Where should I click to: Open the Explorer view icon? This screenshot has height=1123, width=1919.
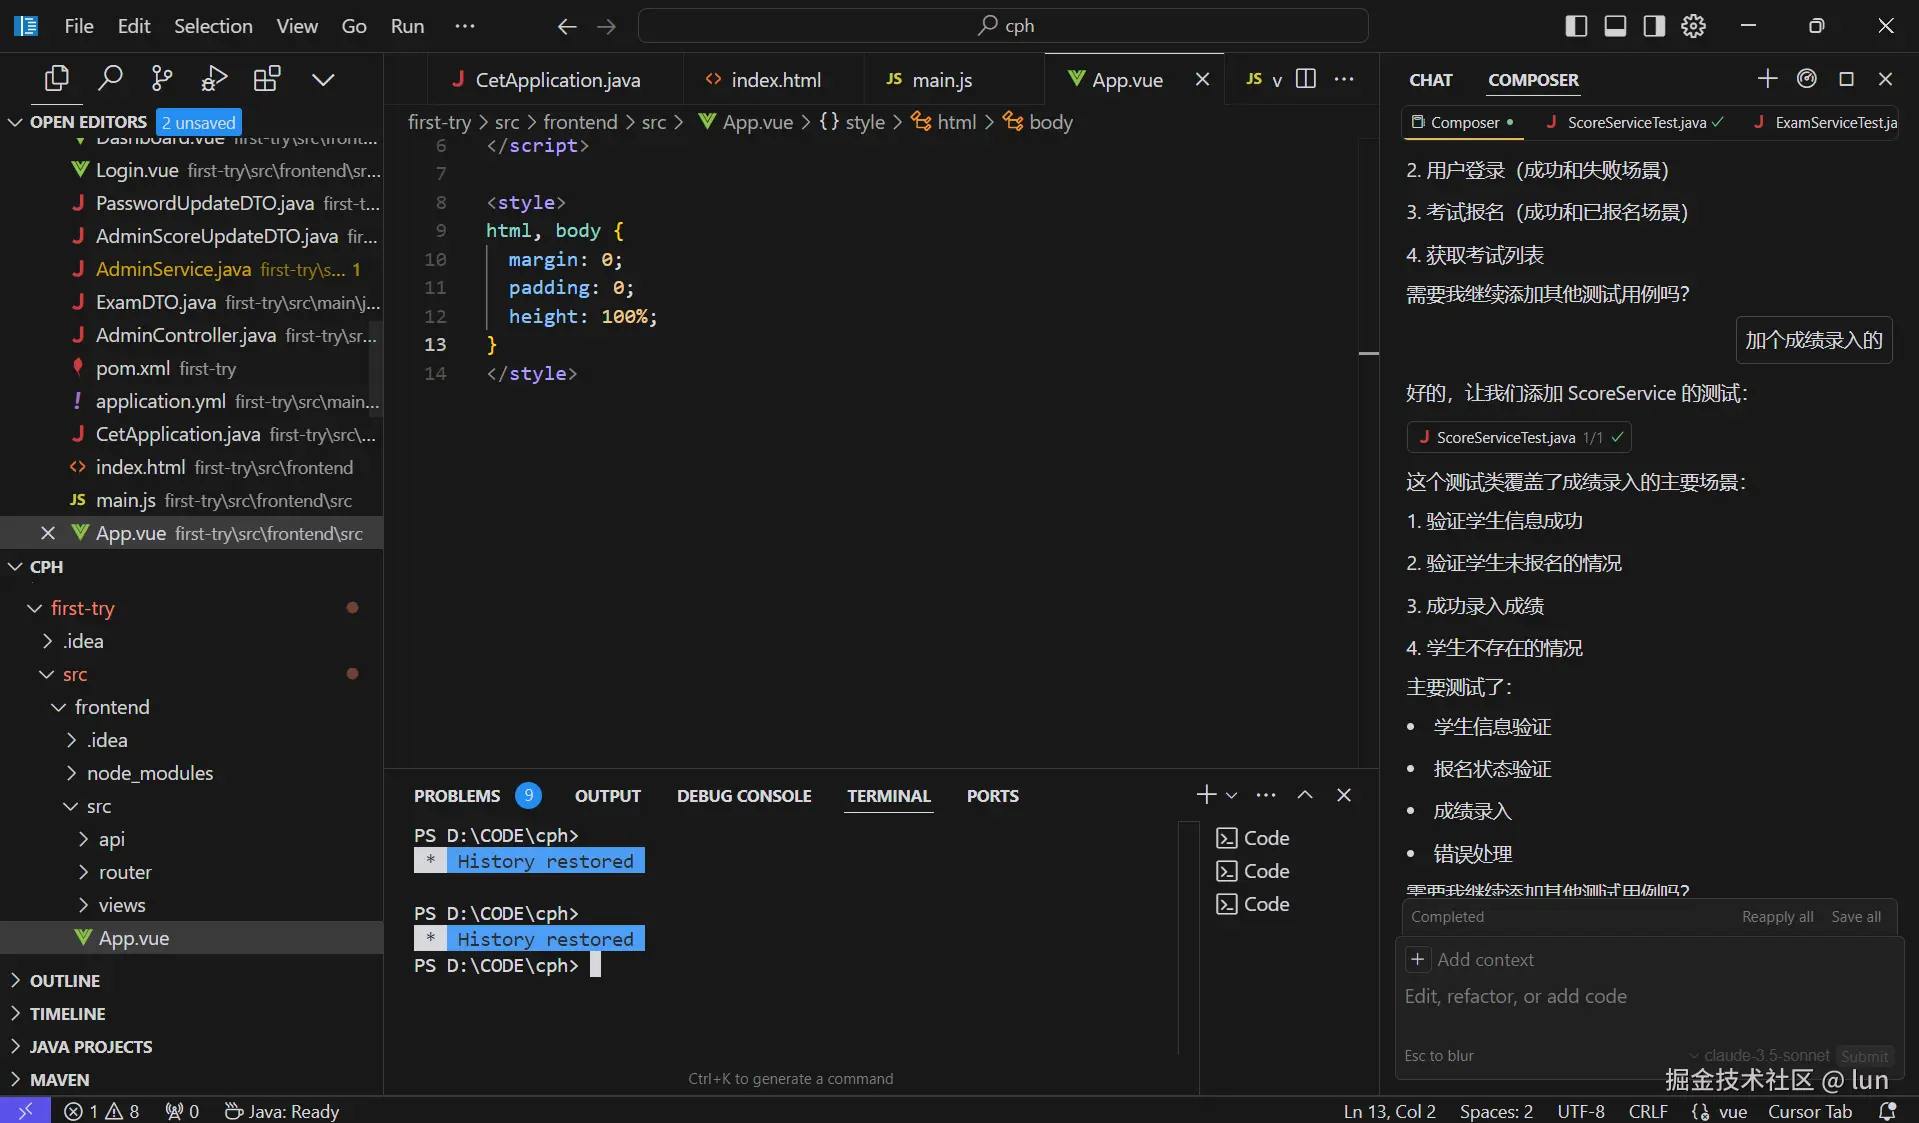pos(57,78)
